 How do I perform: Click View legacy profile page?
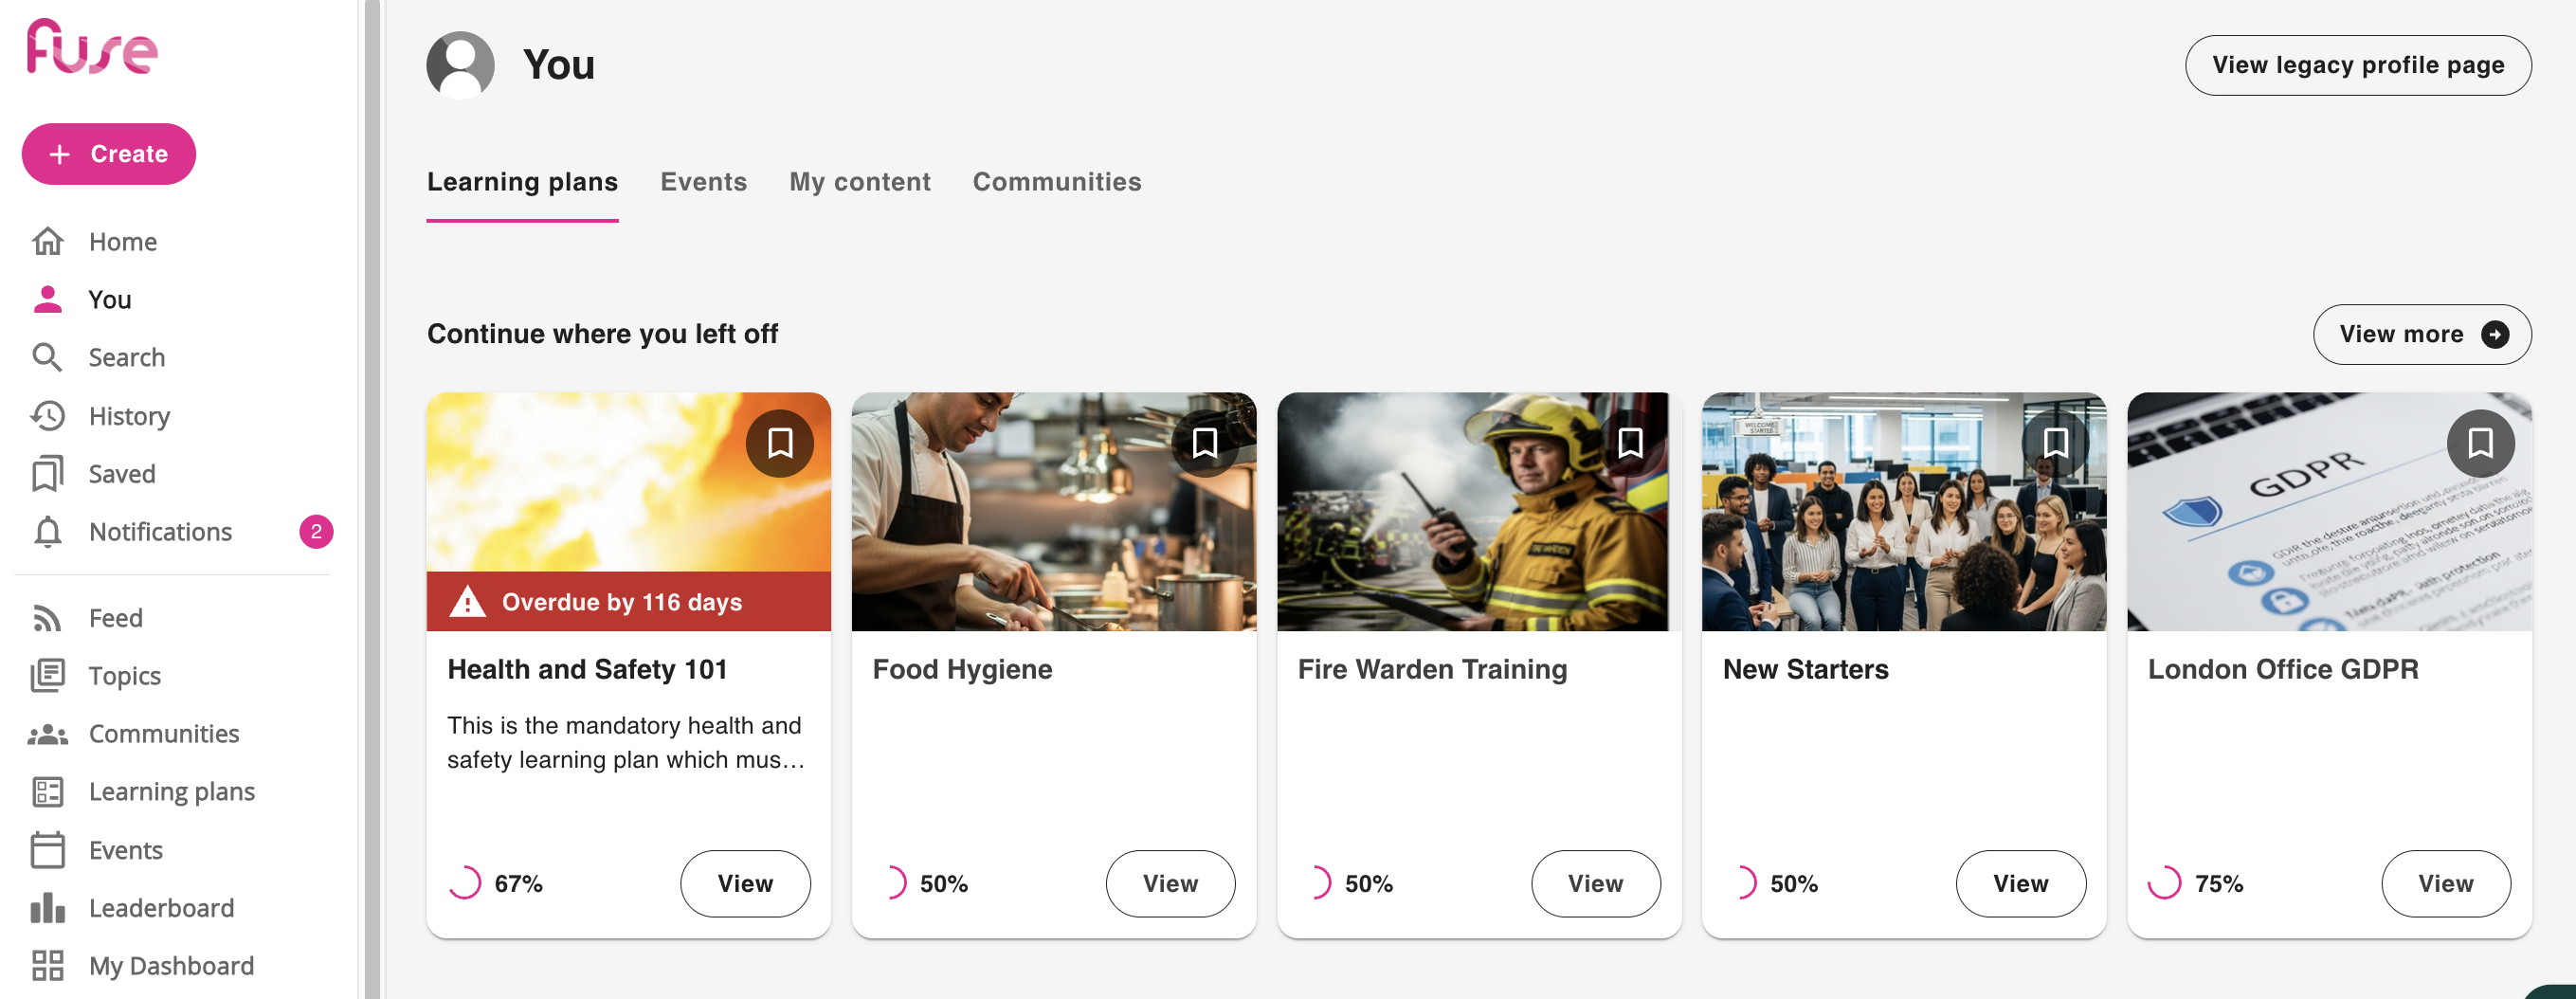pyautogui.click(x=2357, y=66)
